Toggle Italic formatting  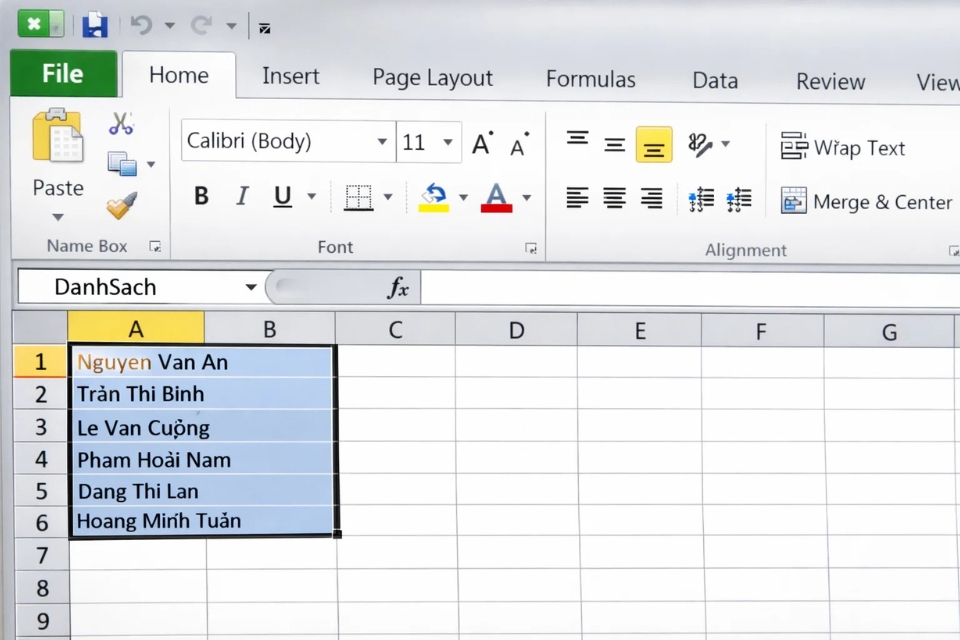pyautogui.click(x=241, y=196)
